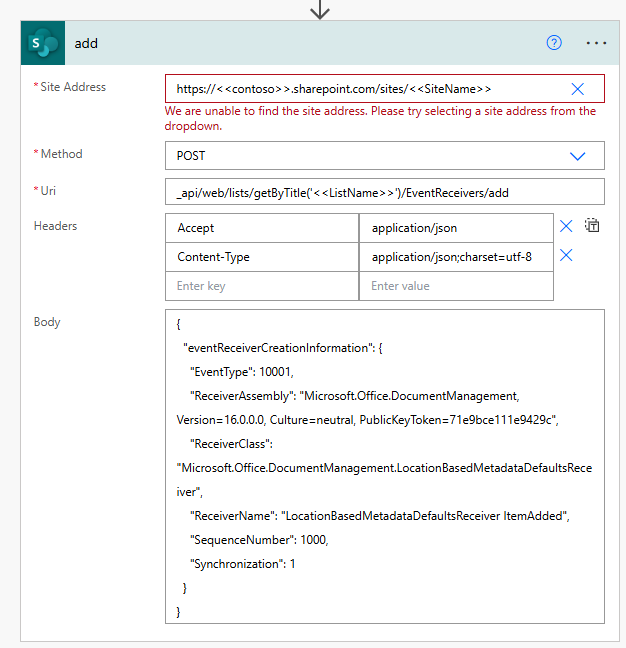
Task: Click the Accept header key field
Action: [262, 228]
